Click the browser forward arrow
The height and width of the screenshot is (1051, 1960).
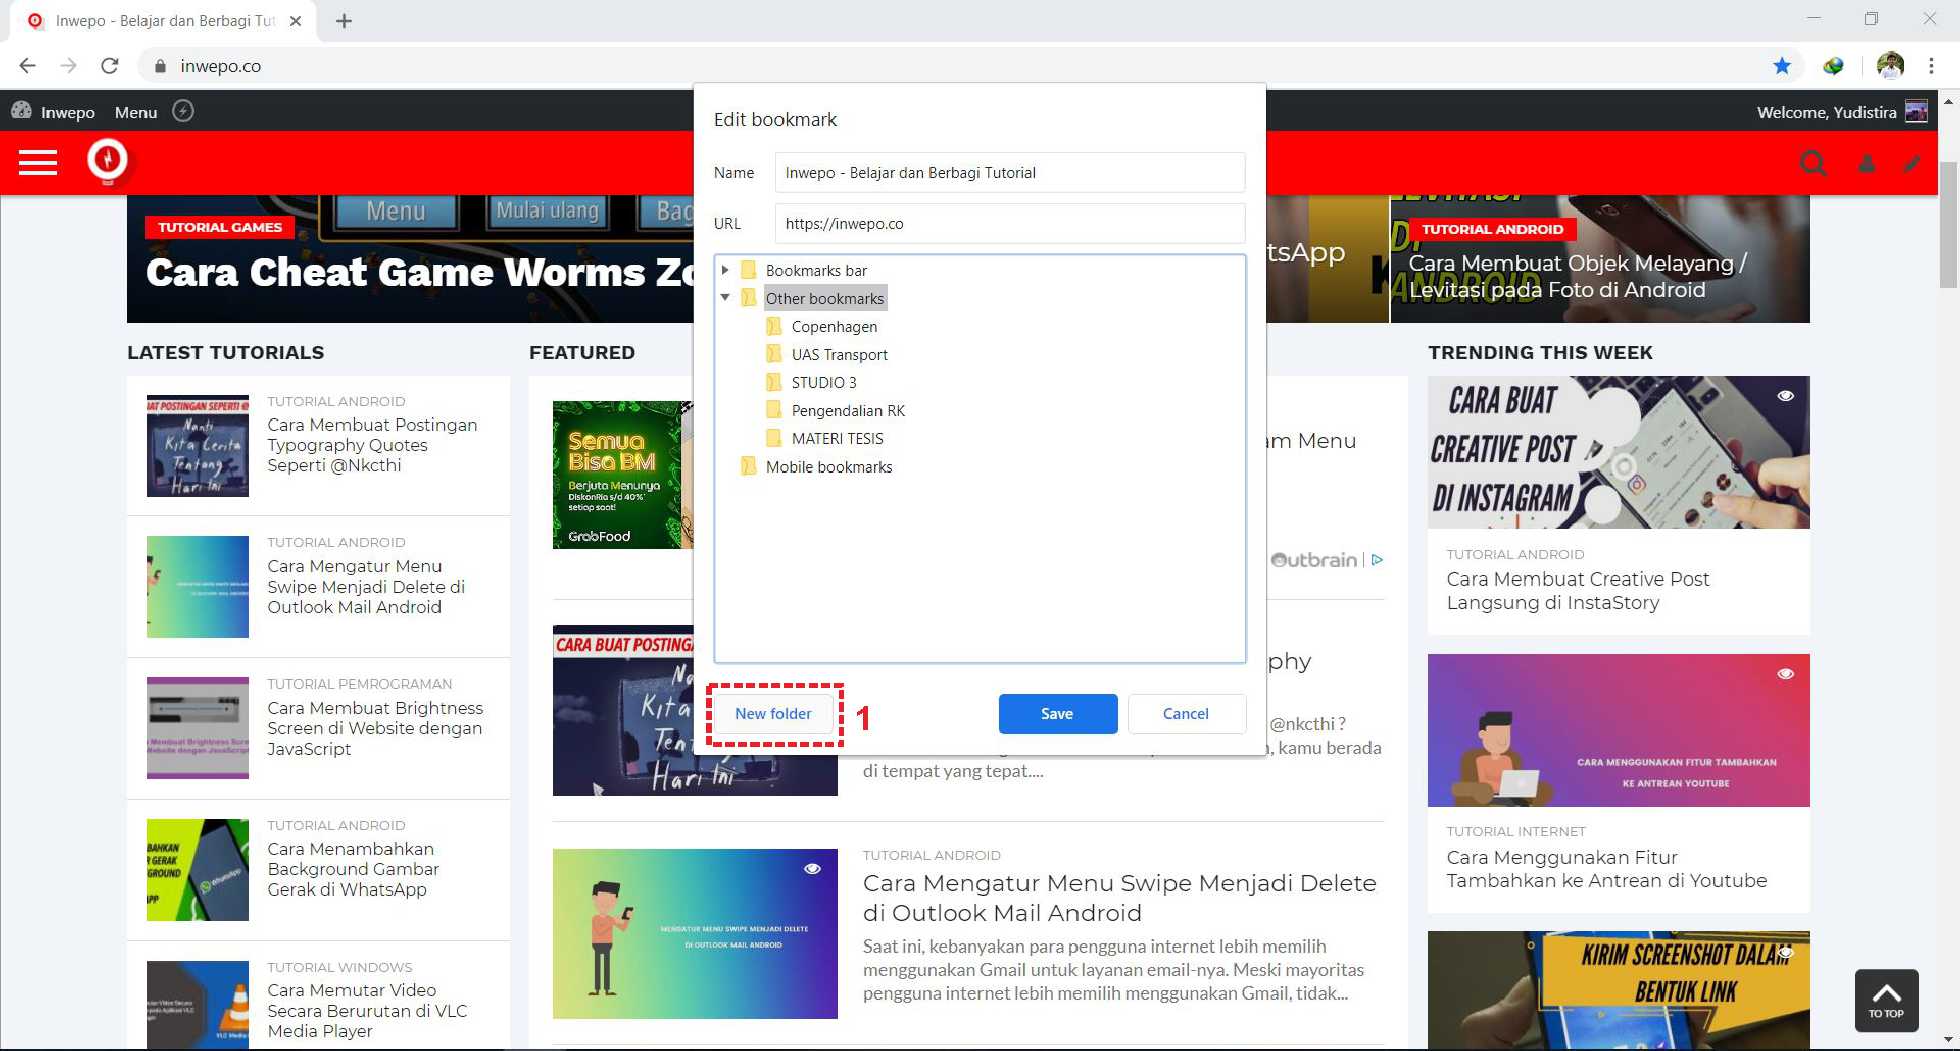tap(68, 66)
